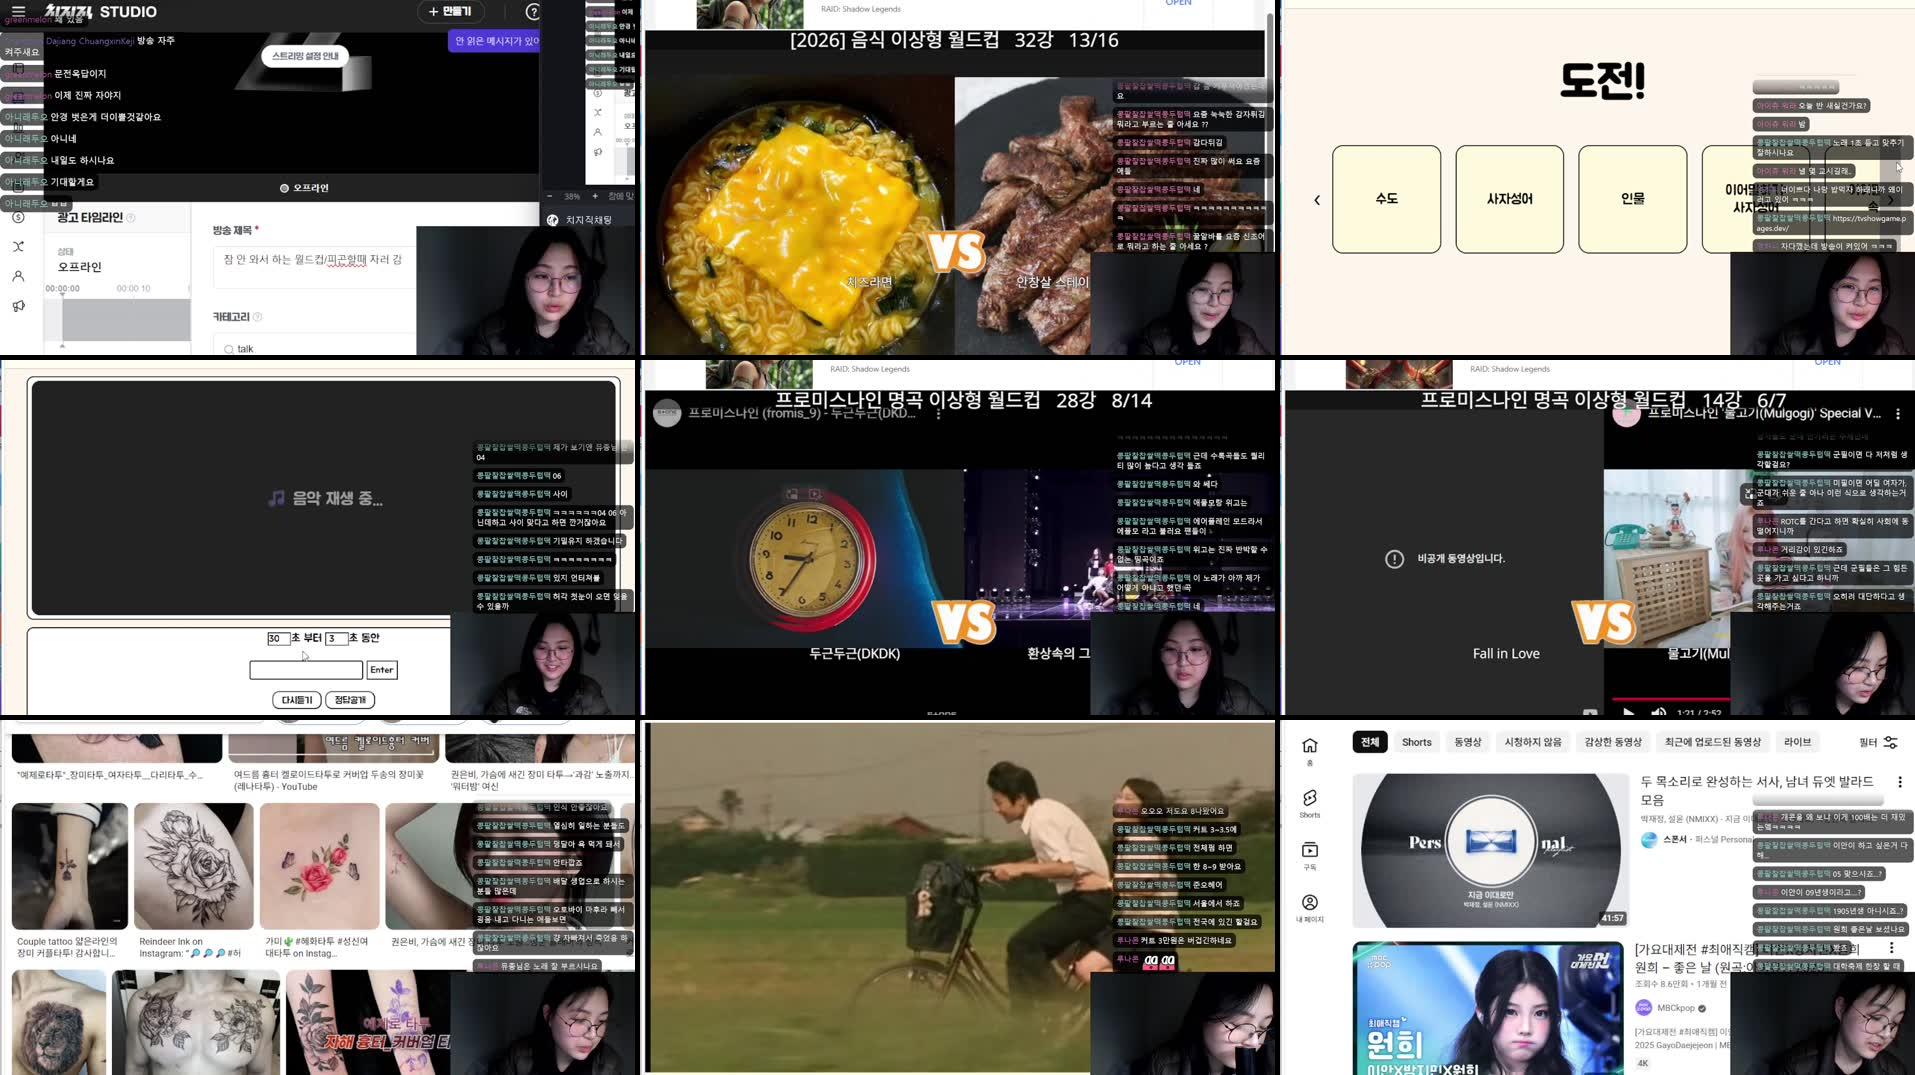The image size is (1915, 1075).
Task: Select the talk category option
Action: pos(243,348)
